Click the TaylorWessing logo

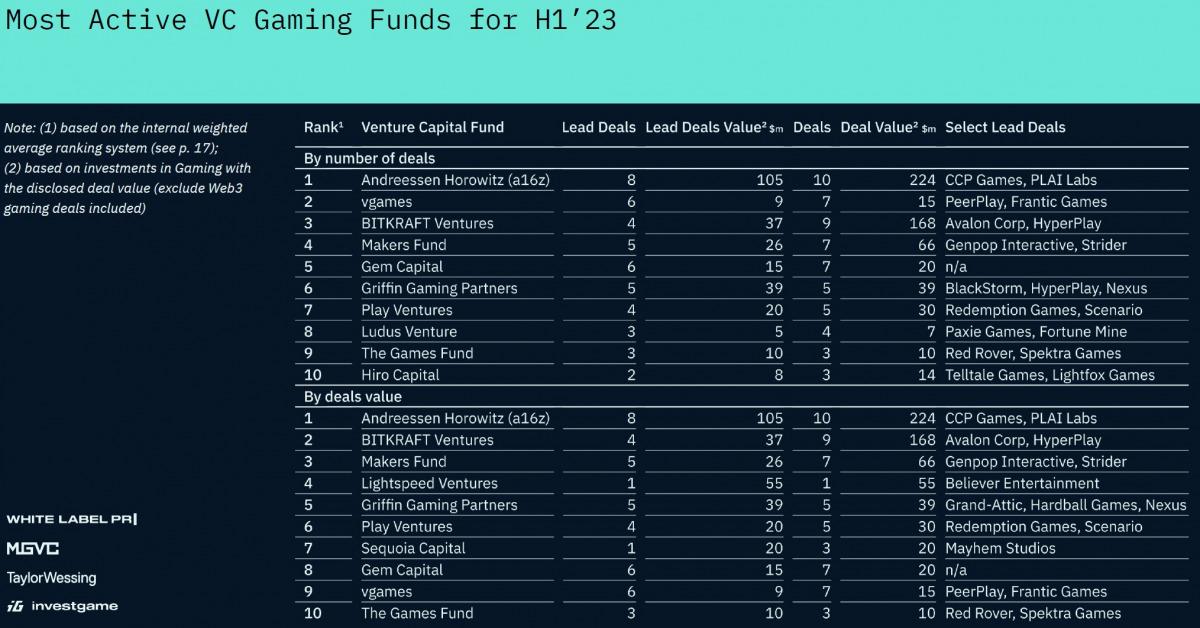[x=51, y=578]
